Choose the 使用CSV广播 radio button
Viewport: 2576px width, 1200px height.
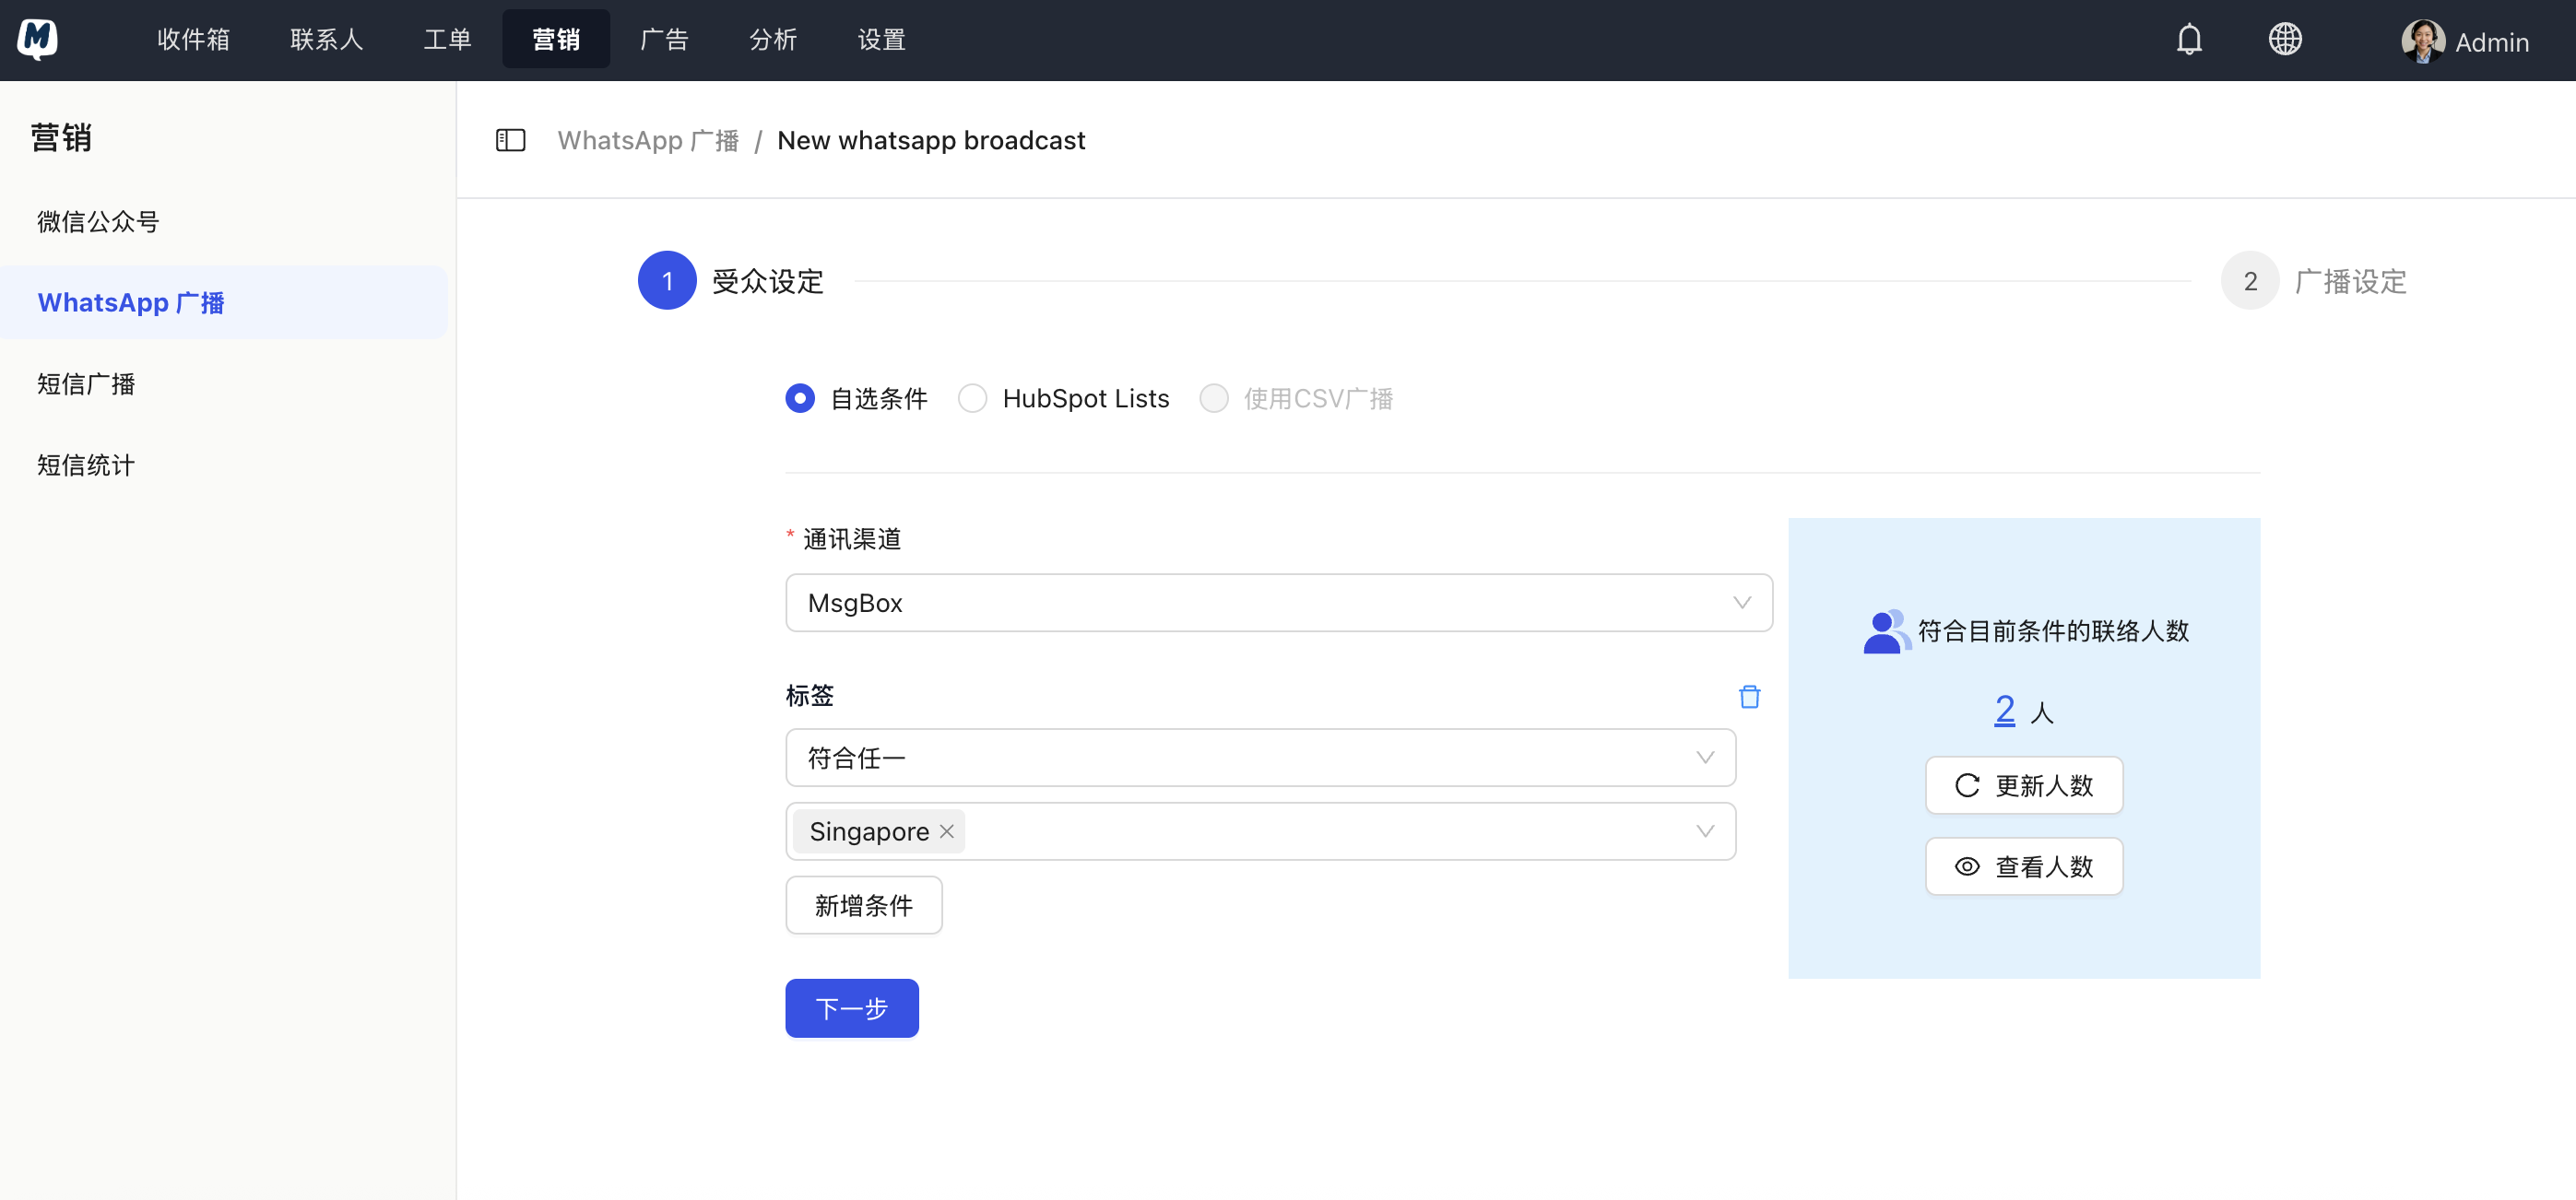click(1214, 399)
